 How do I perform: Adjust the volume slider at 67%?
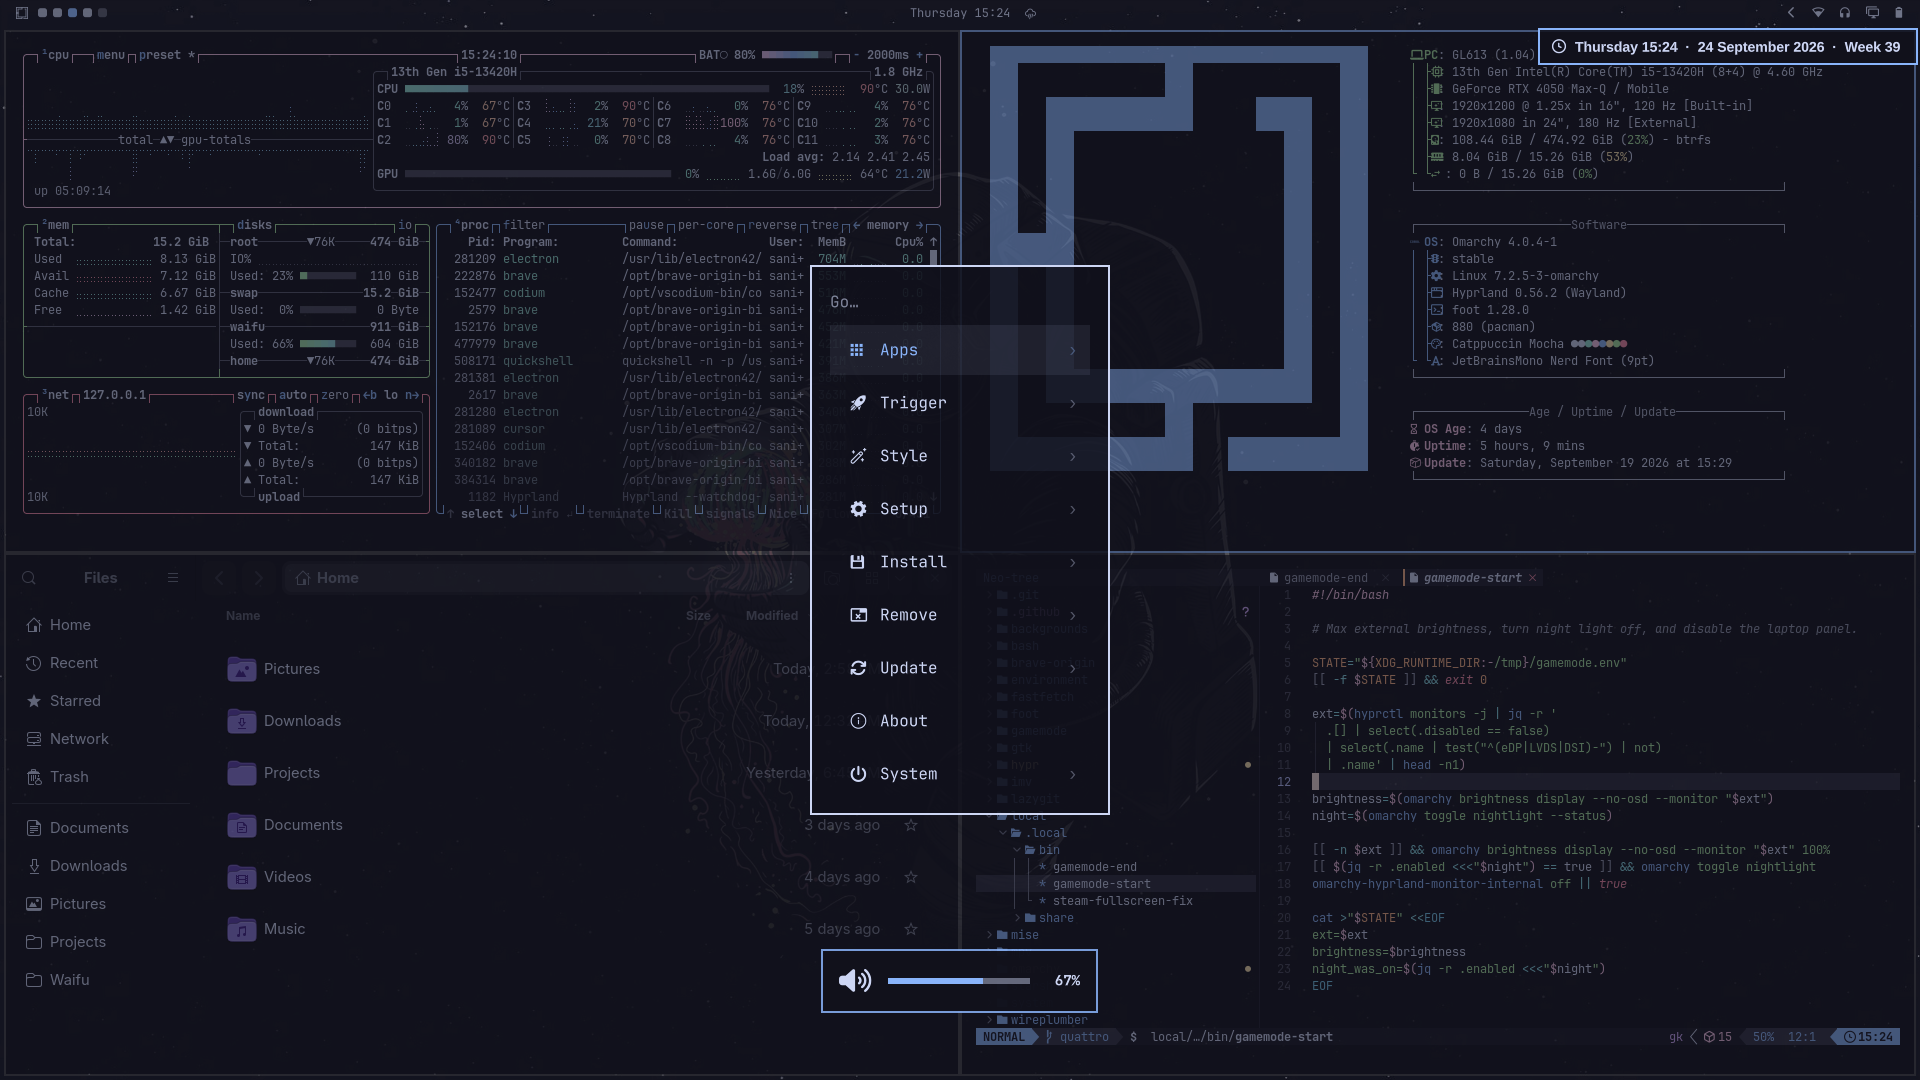(958, 981)
